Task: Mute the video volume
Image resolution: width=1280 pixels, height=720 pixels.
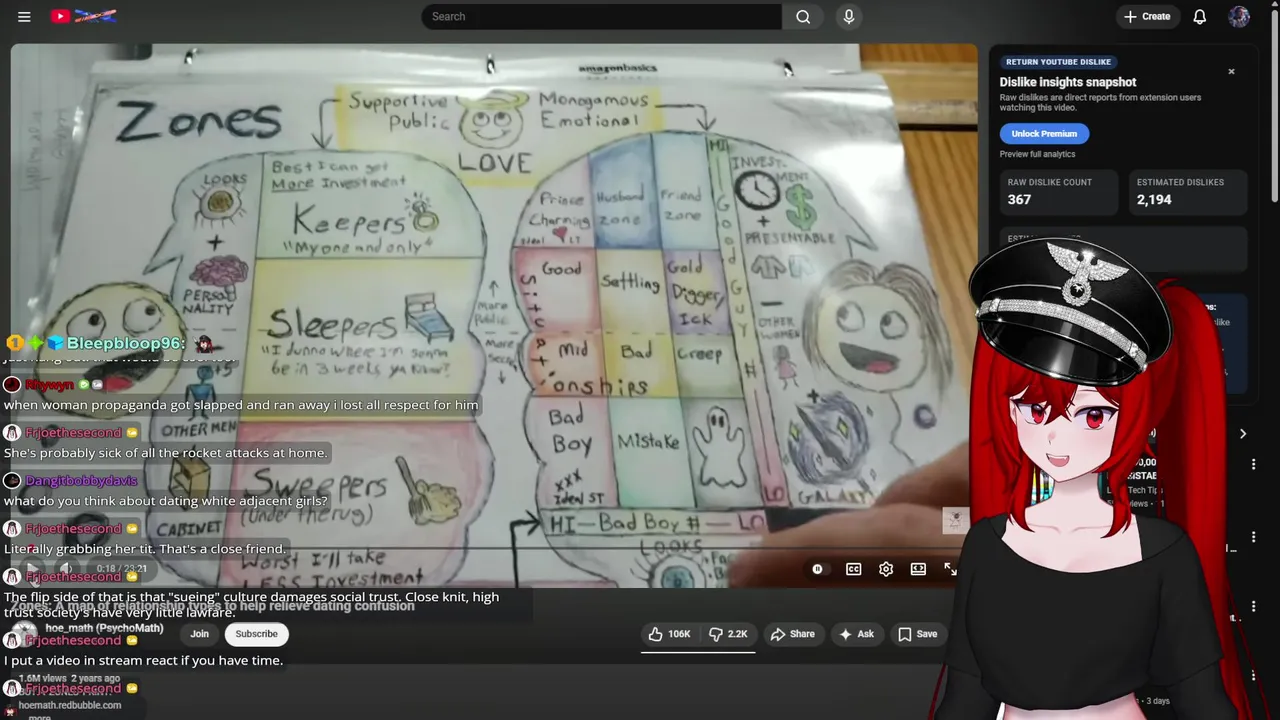Action: point(66,569)
